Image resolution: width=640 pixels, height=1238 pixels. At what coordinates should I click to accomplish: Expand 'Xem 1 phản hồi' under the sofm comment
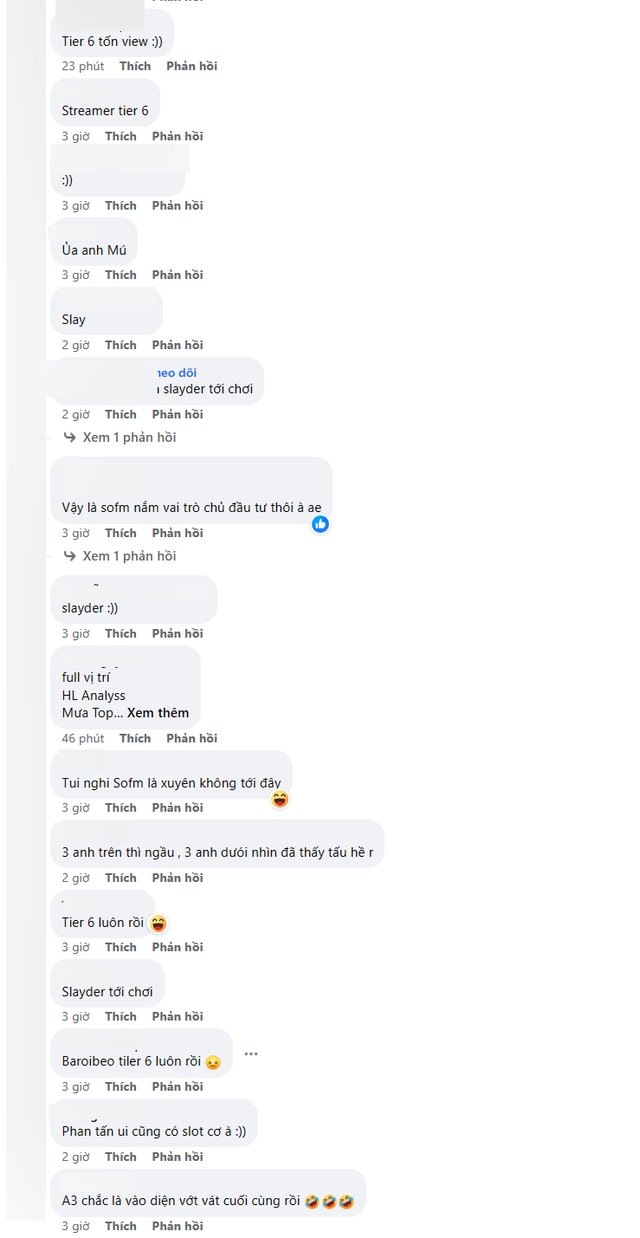click(x=129, y=556)
